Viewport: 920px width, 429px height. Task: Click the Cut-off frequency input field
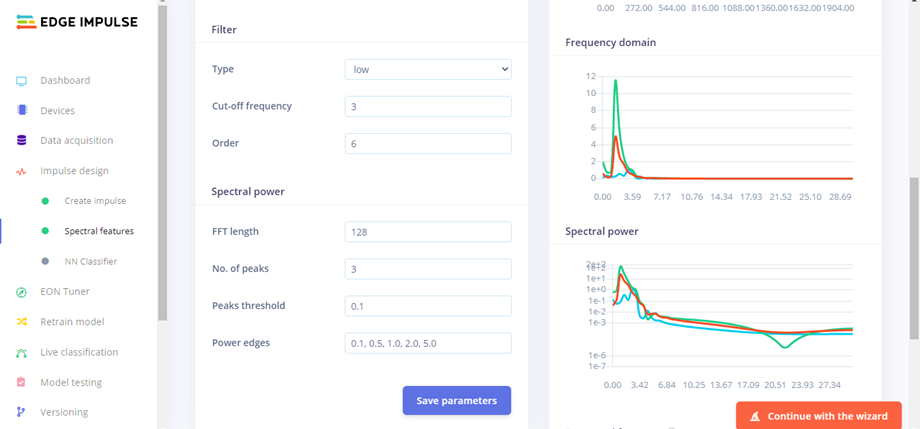click(427, 106)
